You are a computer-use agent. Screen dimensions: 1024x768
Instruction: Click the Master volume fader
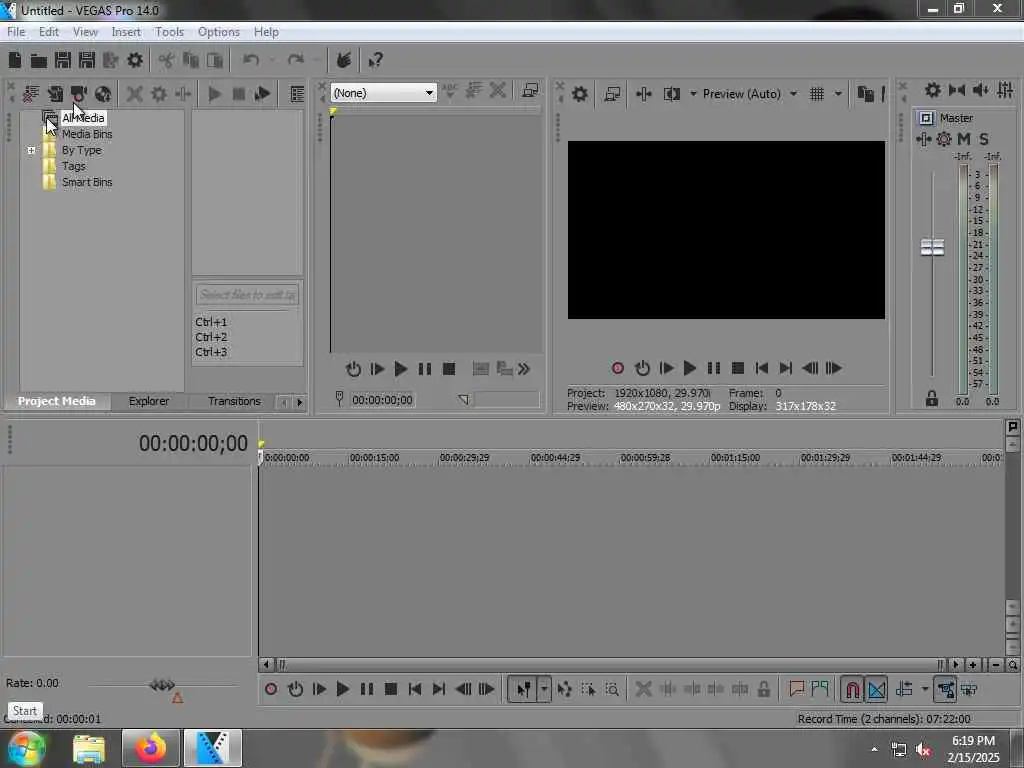[x=932, y=248]
